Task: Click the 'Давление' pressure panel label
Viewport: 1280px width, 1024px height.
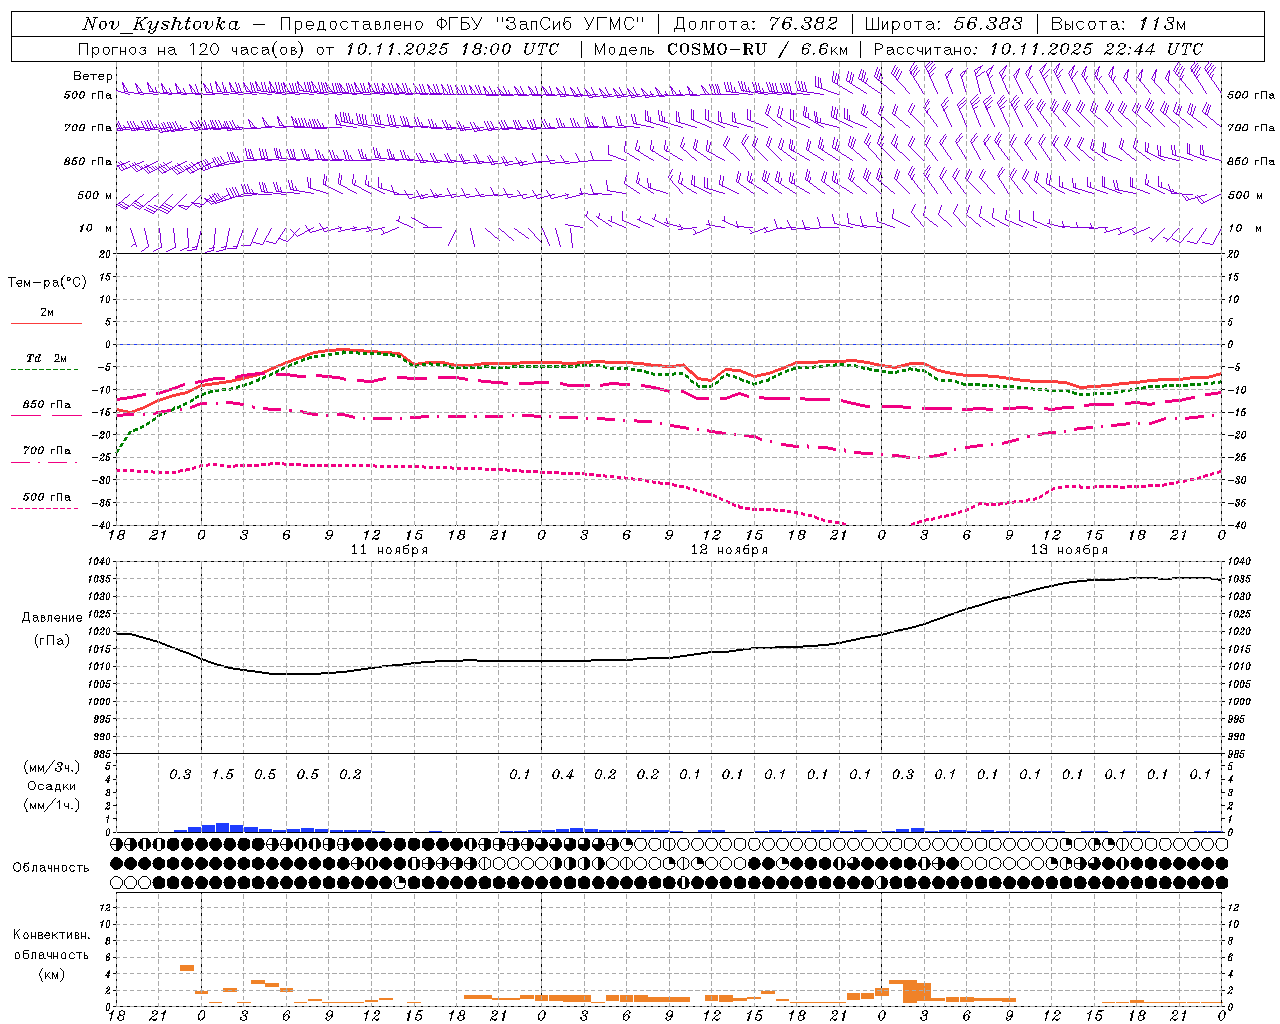Action: 52,618
